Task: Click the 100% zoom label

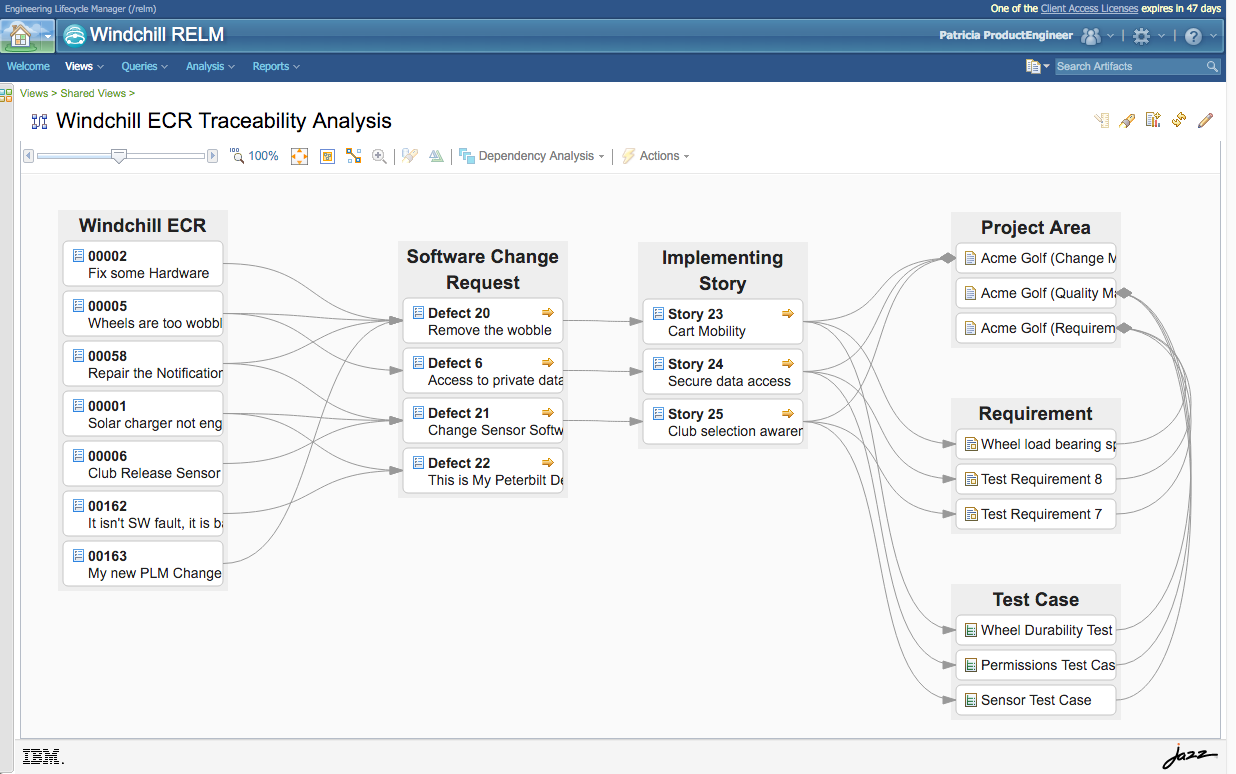Action: point(264,156)
